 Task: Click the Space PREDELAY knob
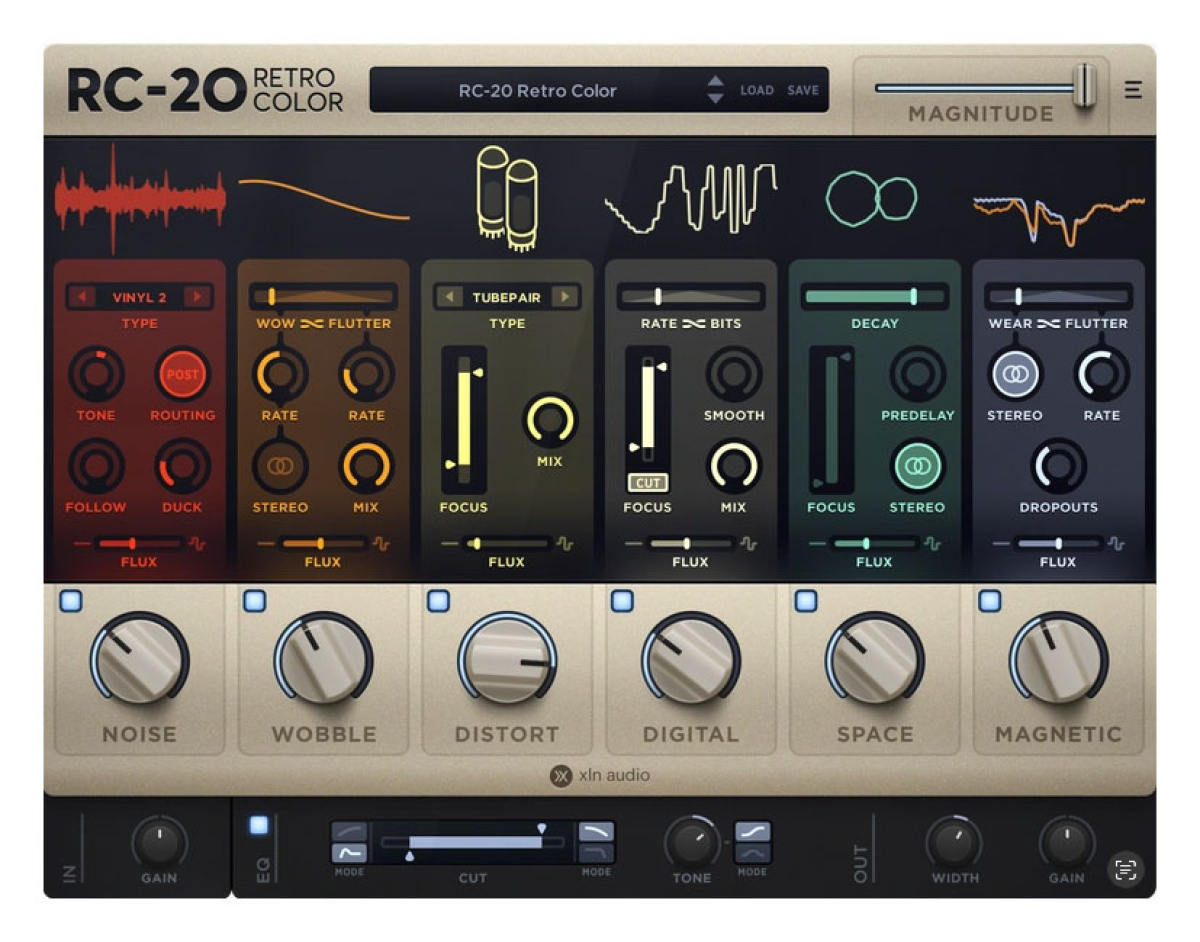(917, 375)
